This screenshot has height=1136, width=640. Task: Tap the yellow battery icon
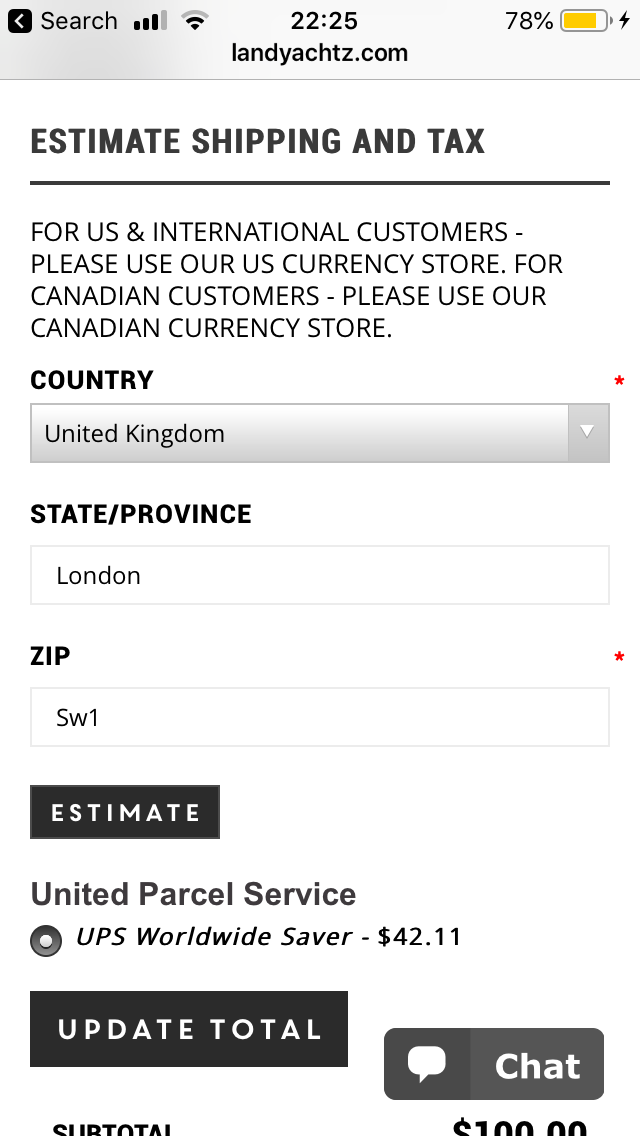(x=585, y=21)
